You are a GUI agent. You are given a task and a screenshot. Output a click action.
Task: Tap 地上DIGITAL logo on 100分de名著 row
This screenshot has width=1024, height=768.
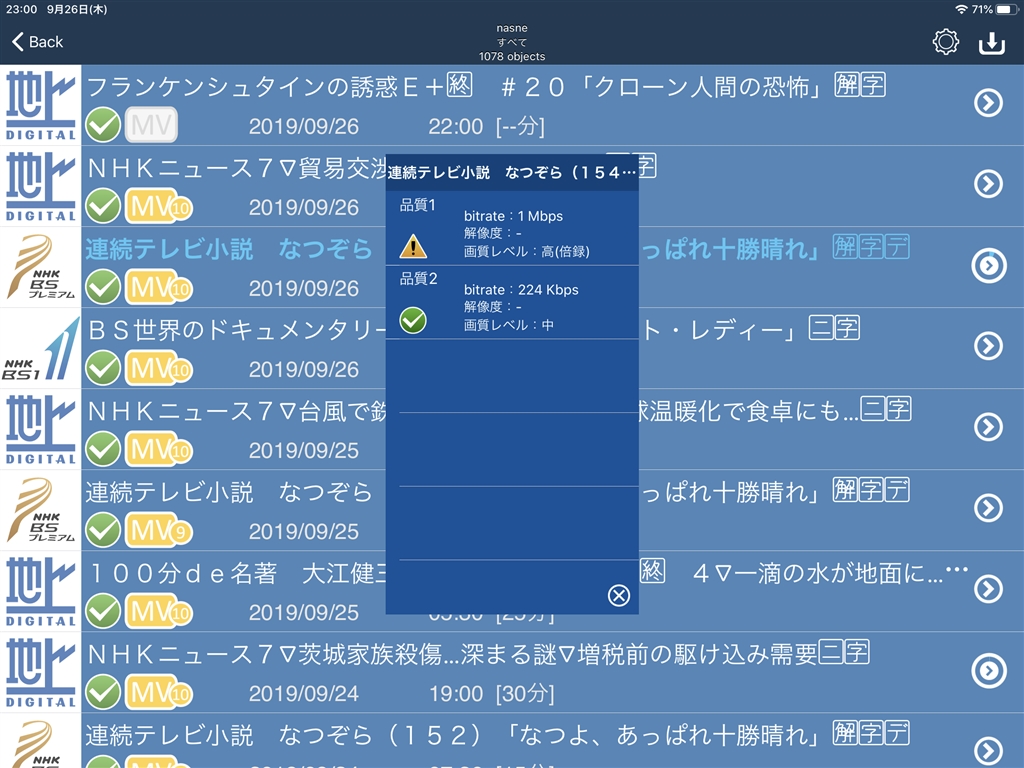[x=40, y=591]
